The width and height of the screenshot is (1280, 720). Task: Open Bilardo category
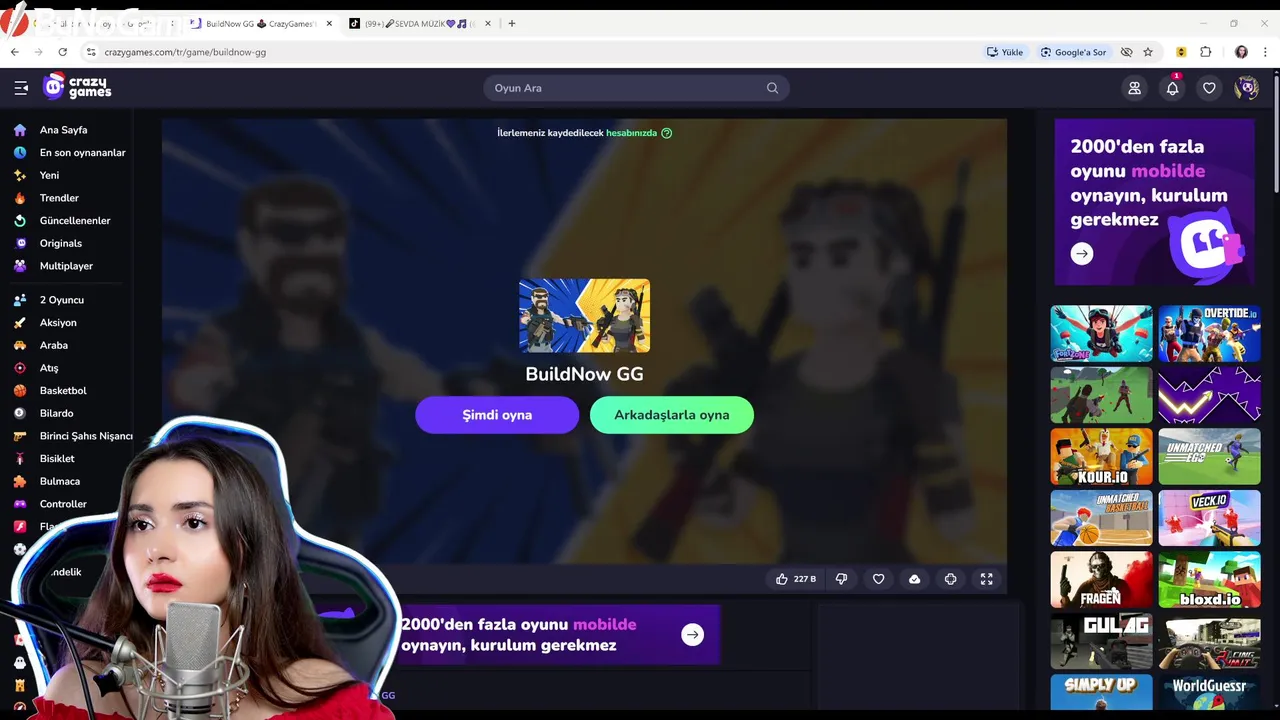pos(56,413)
